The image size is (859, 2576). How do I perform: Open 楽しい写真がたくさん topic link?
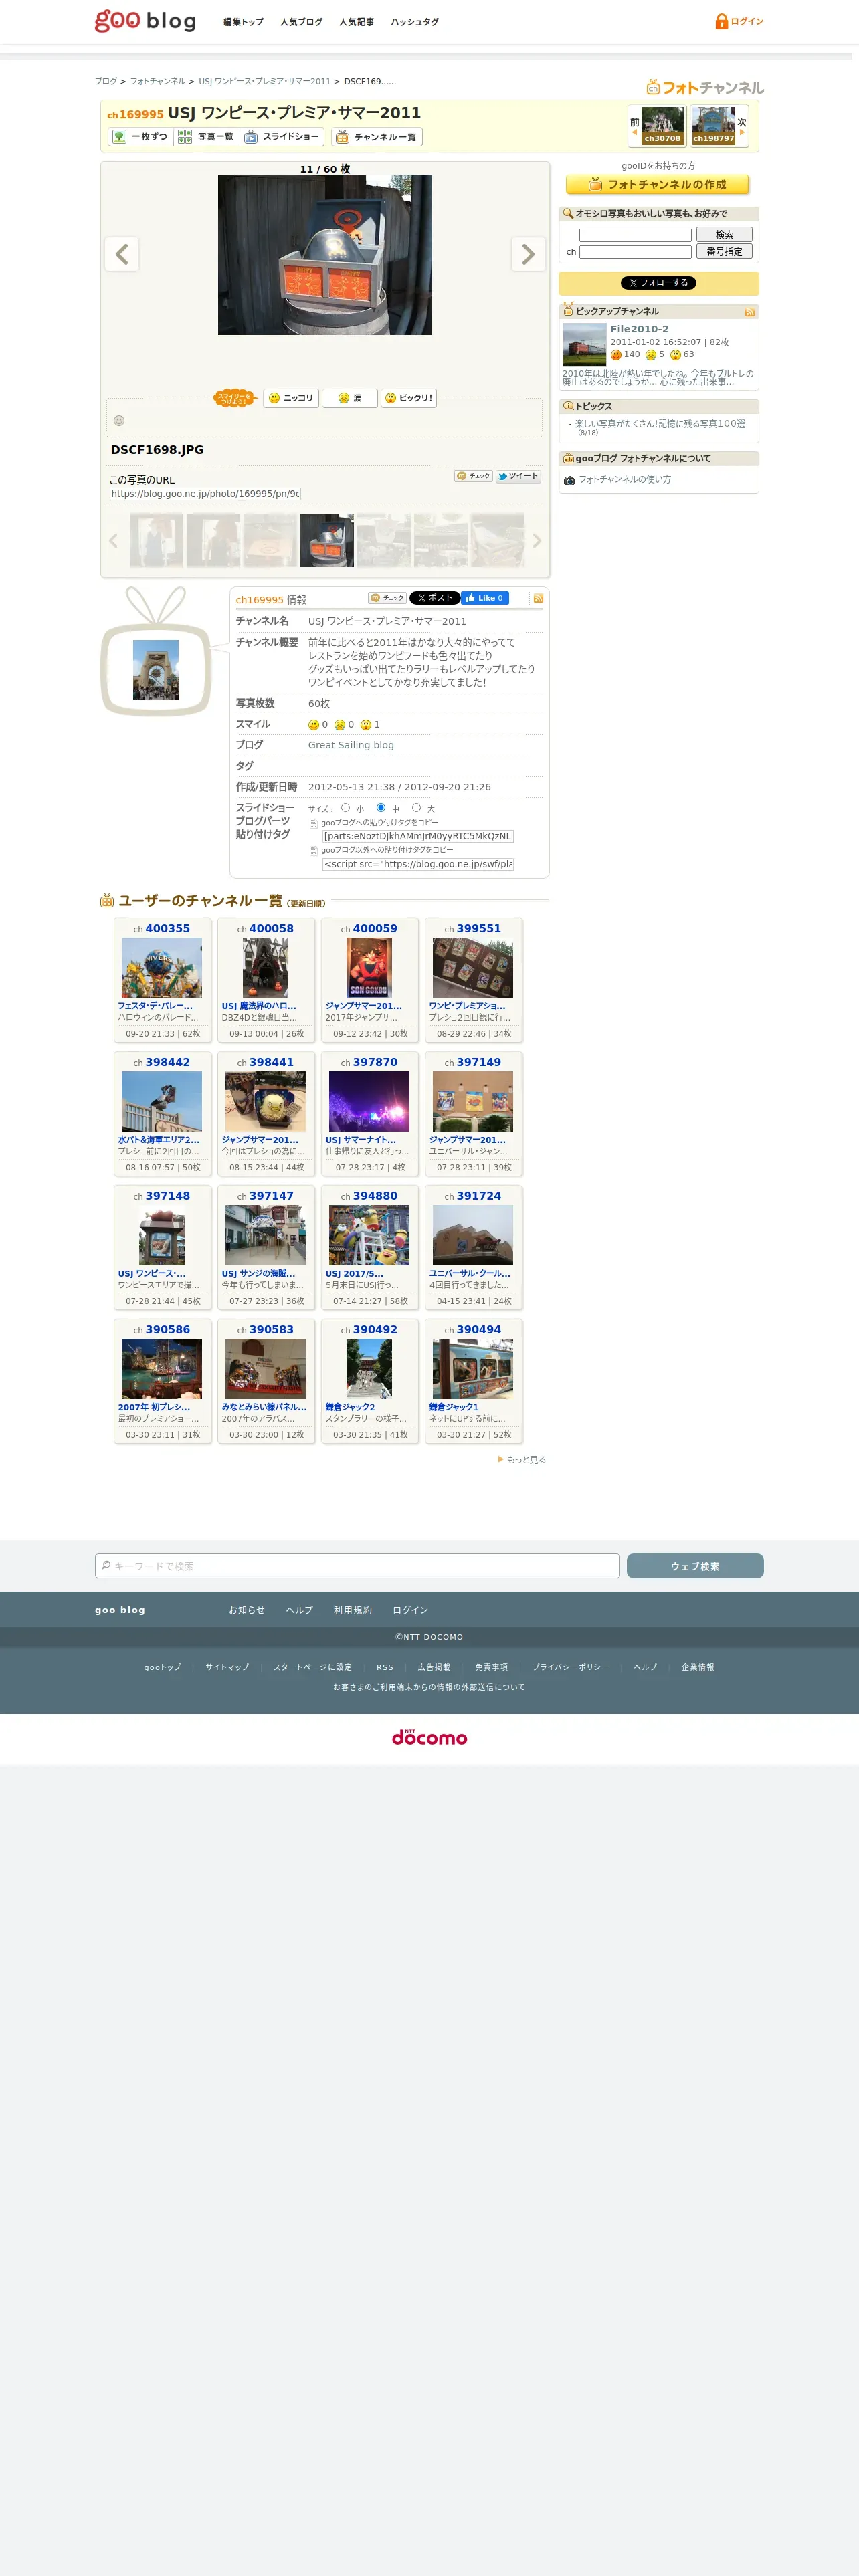coord(660,424)
